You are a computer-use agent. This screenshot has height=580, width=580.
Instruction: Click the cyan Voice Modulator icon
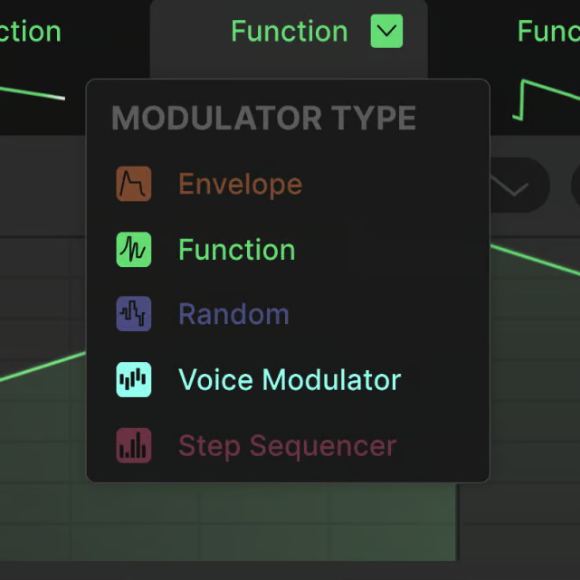pos(134,380)
